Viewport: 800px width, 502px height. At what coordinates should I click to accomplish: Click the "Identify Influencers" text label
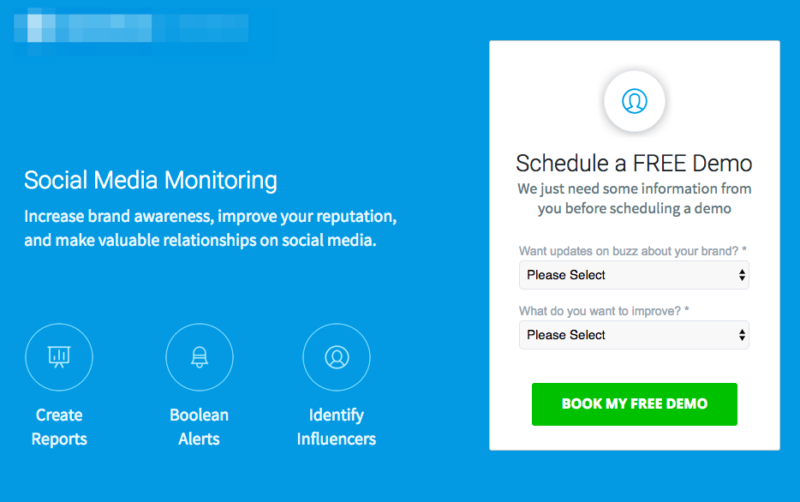pyautogui.click(x=336, y=427)
